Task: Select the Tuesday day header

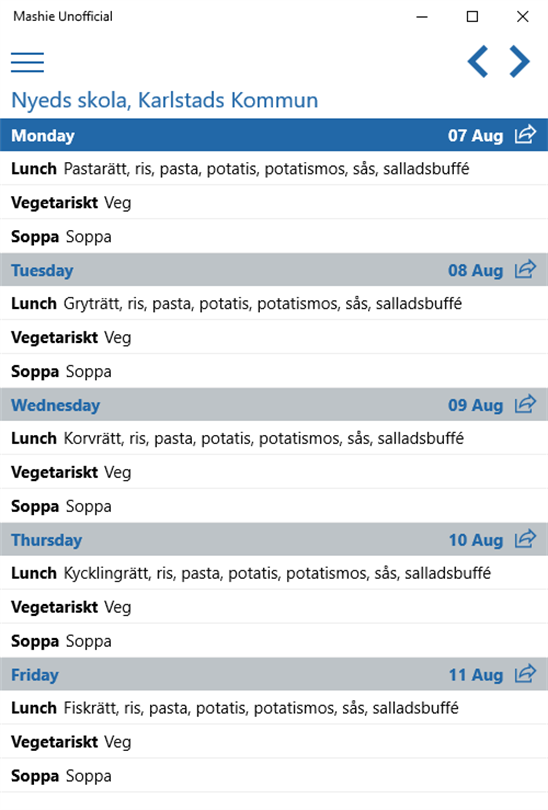Action: click(274, 270)
